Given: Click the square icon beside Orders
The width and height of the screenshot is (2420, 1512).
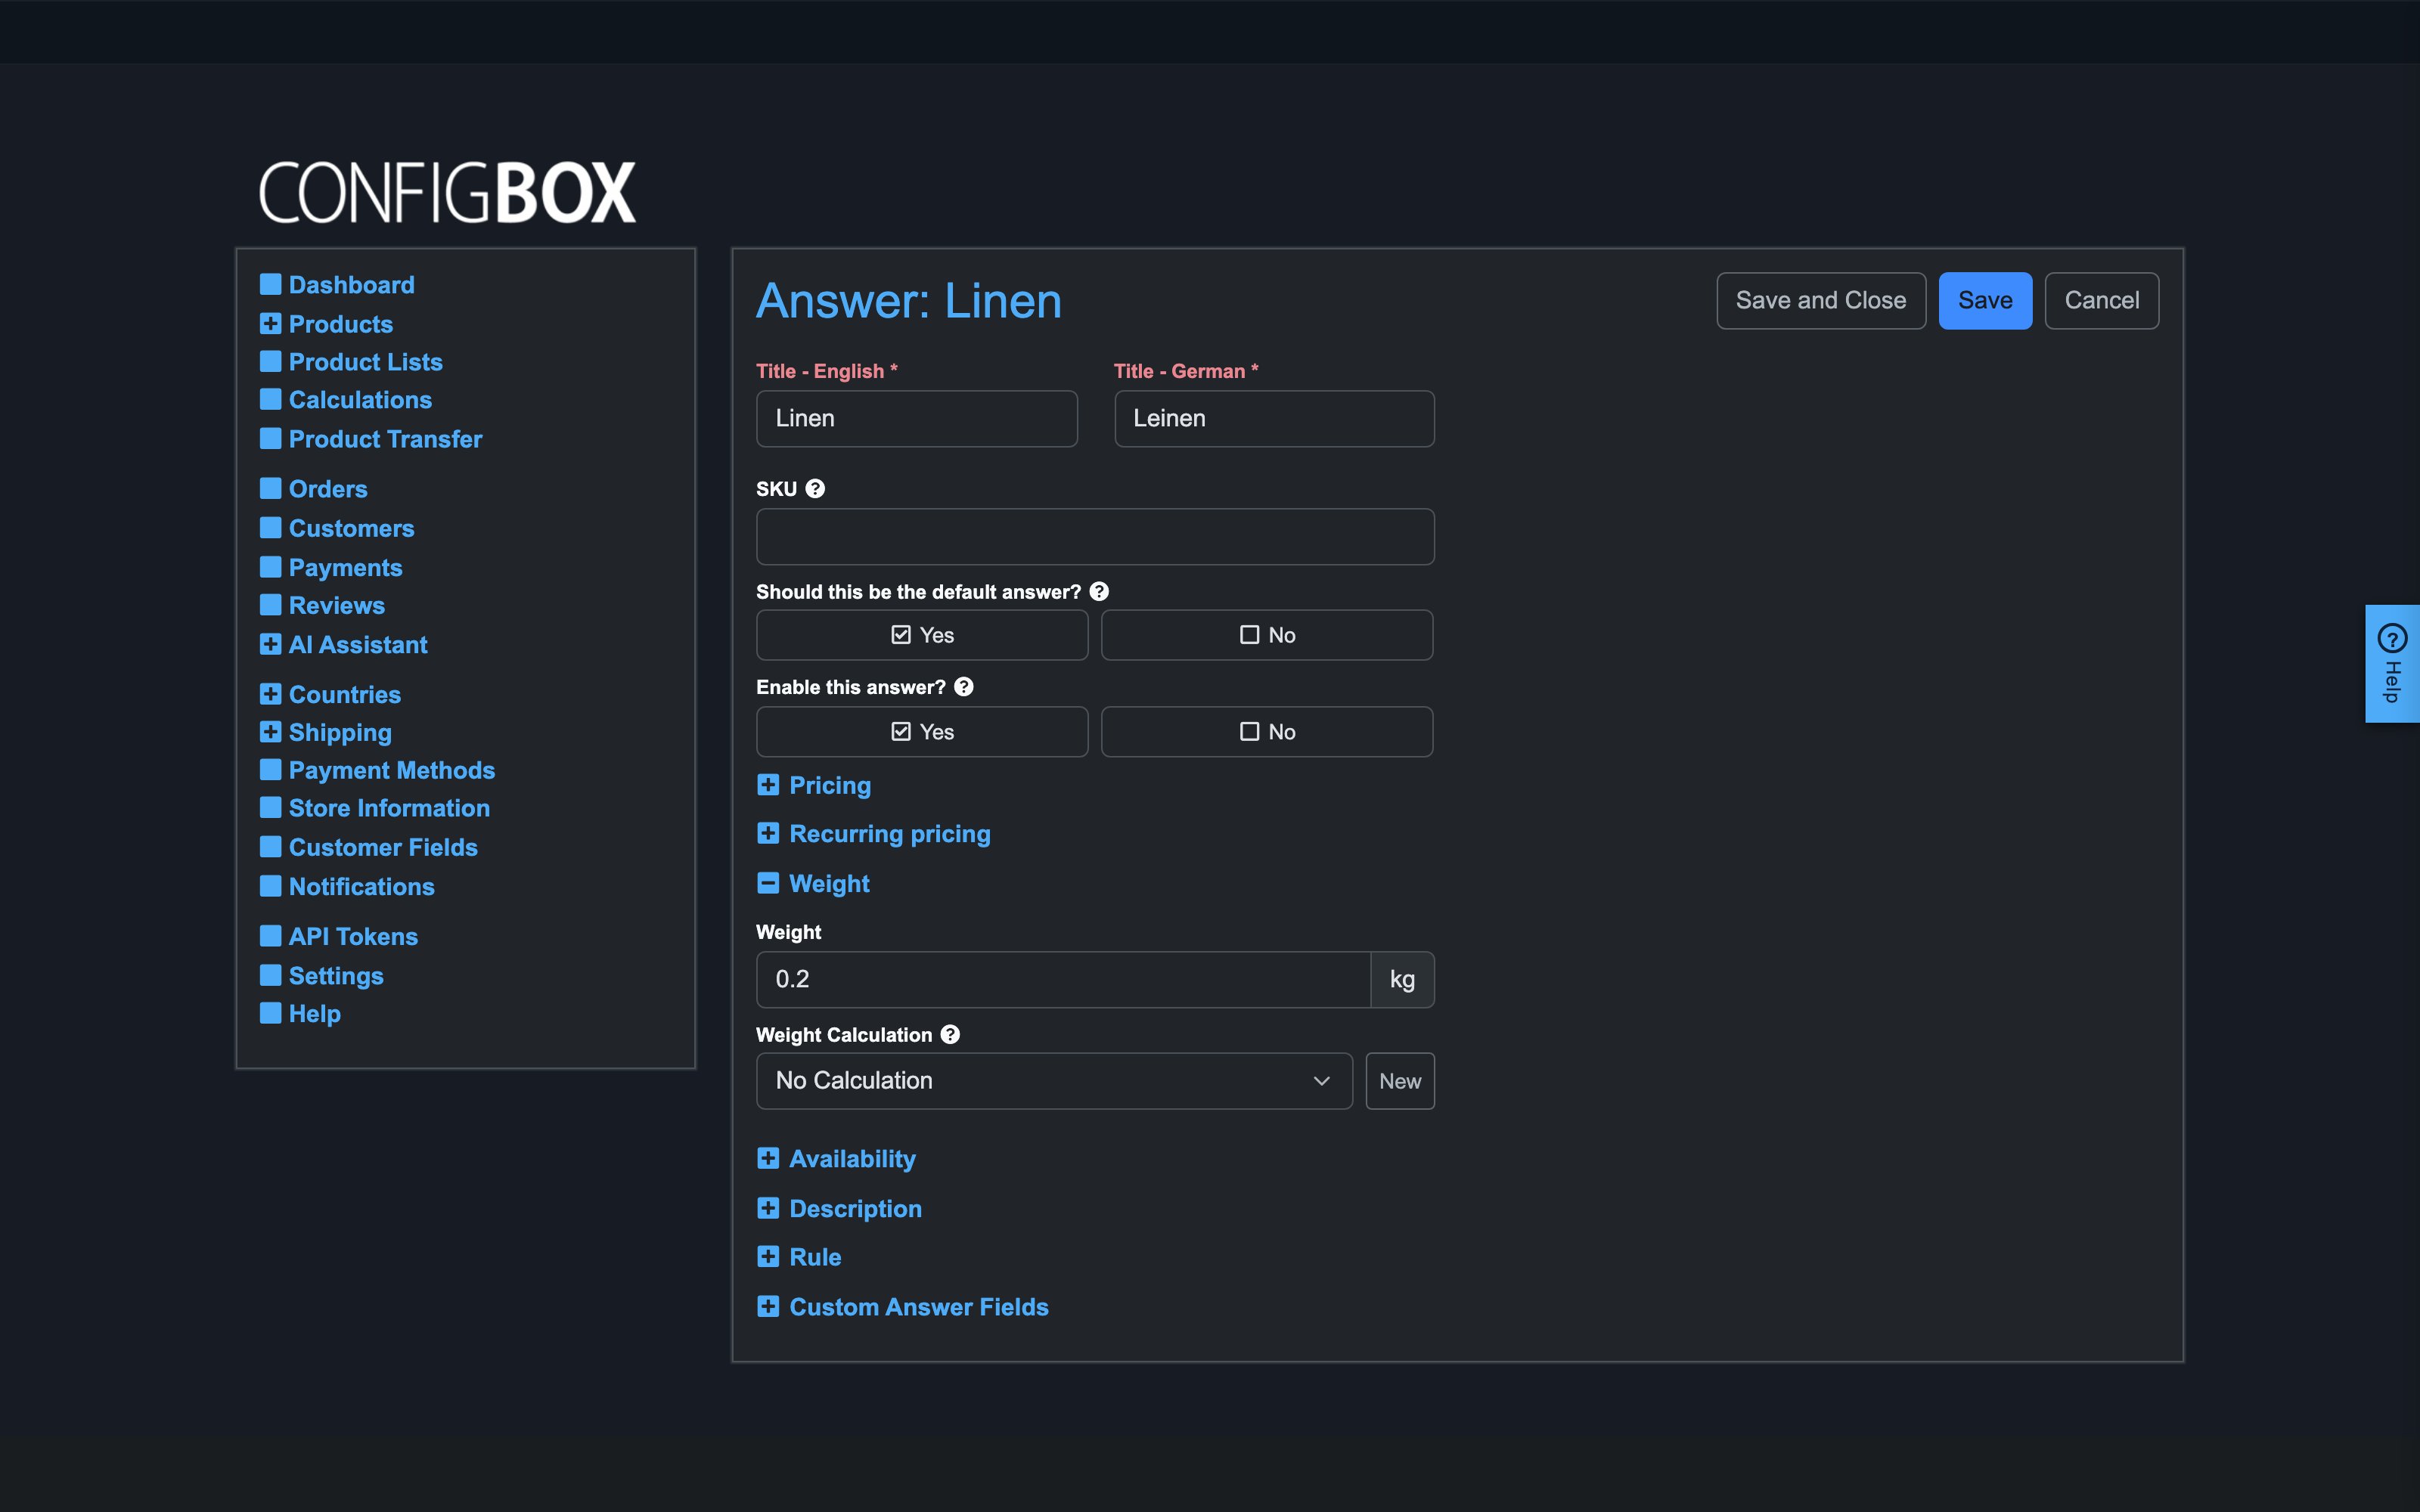Looking at the screenshot, I should (270, 488).
